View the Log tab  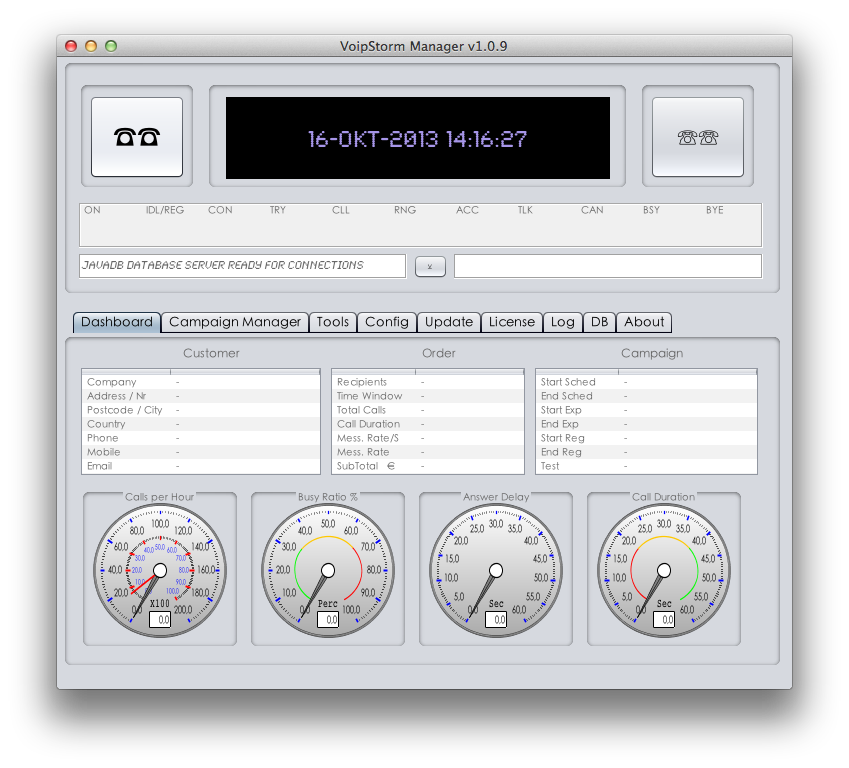pyautogui.click(x=563, y=322)
